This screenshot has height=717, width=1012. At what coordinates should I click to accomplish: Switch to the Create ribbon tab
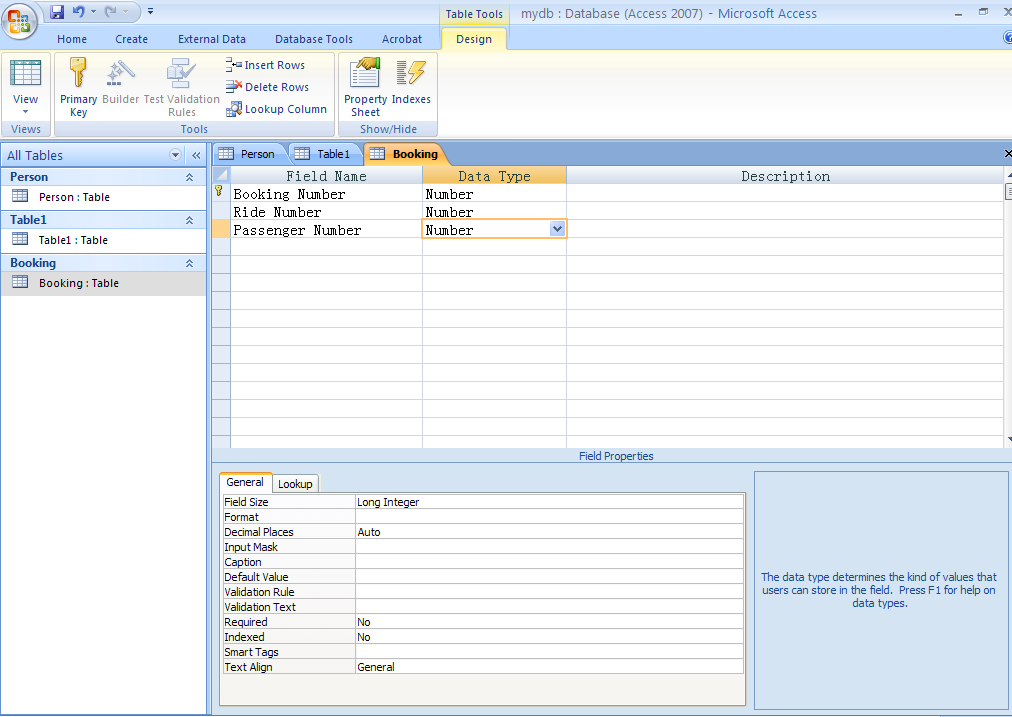131,39
